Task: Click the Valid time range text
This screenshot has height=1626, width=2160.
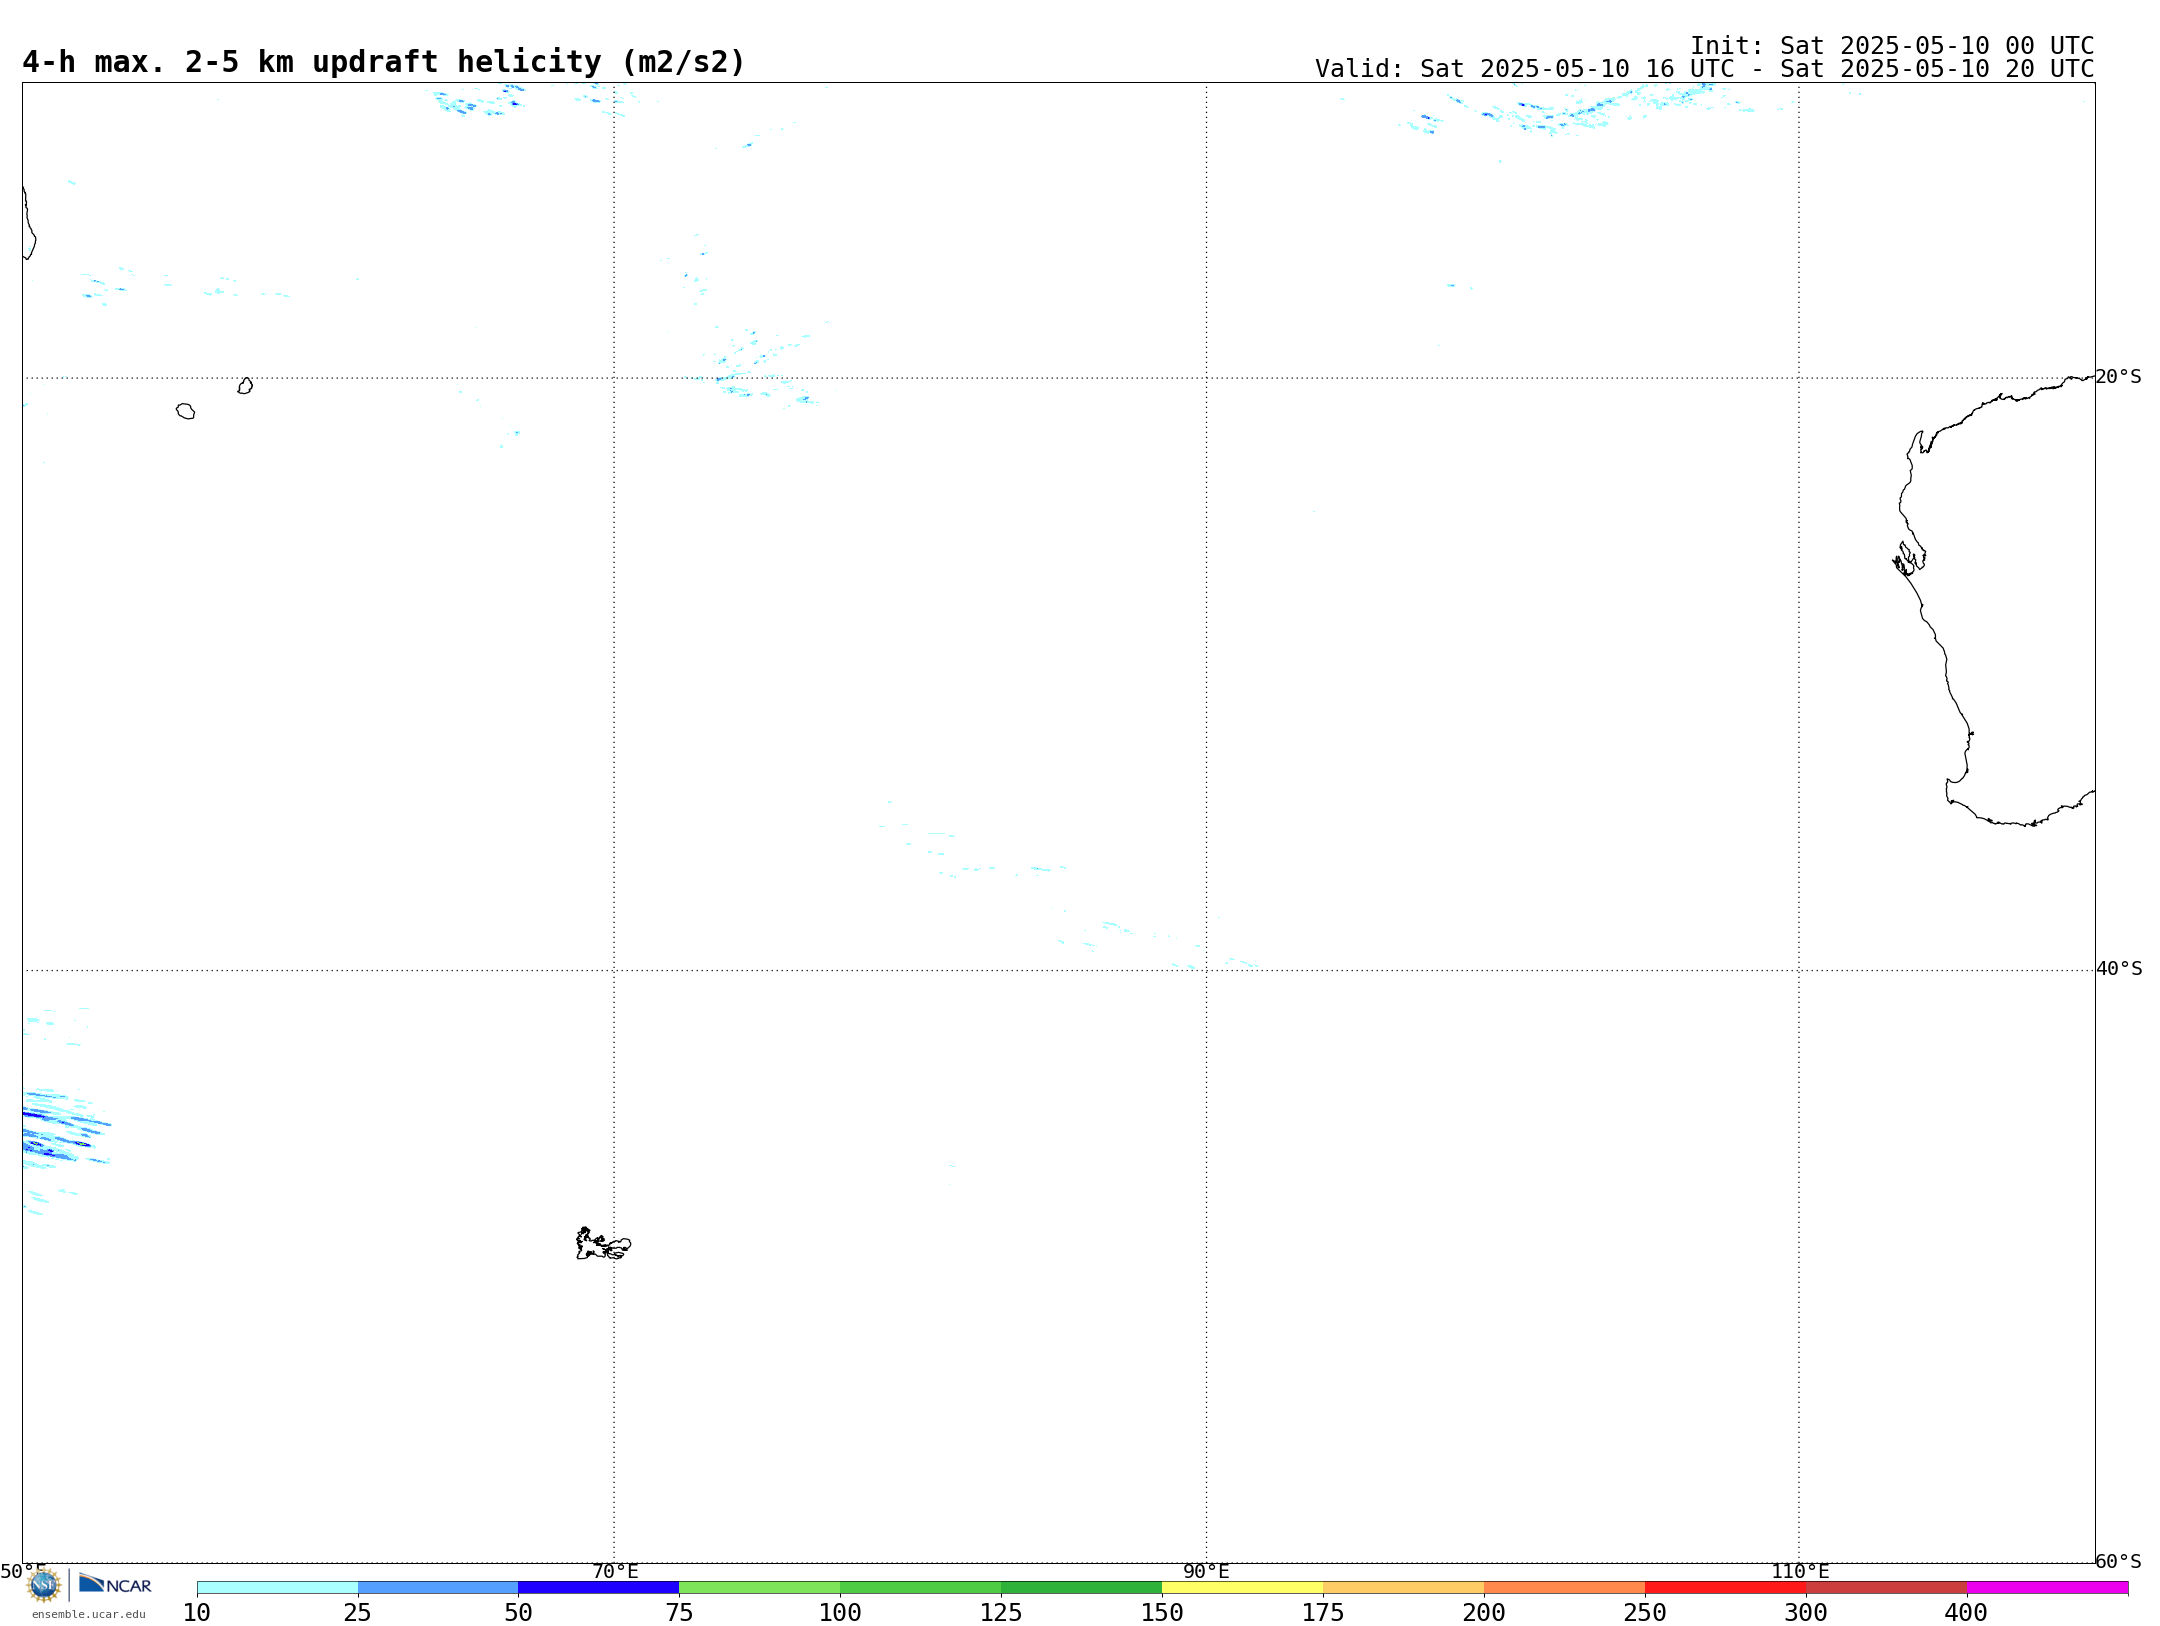Action: [x=1704, y=69]
